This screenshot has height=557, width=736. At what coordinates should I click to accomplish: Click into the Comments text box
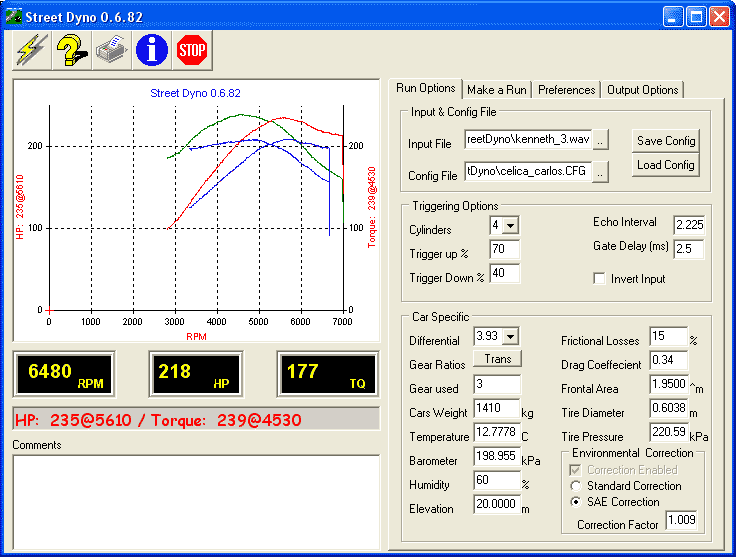coord(196,502)
